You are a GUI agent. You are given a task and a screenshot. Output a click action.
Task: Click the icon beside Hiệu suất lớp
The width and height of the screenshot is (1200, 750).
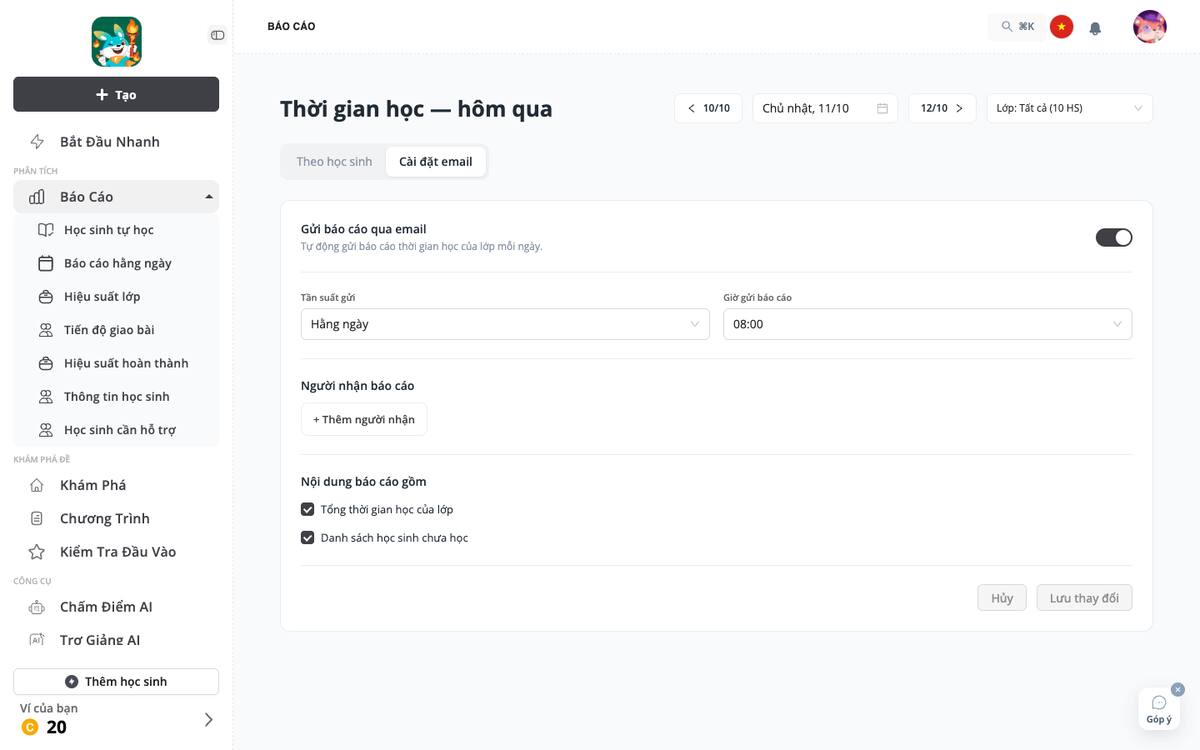46,297
